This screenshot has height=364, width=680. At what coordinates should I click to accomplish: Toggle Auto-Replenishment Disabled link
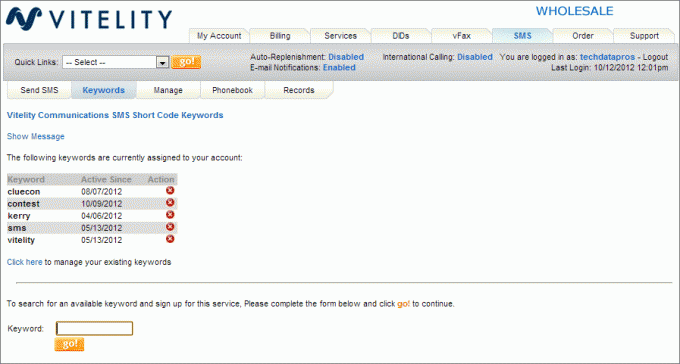click(346, 57)
